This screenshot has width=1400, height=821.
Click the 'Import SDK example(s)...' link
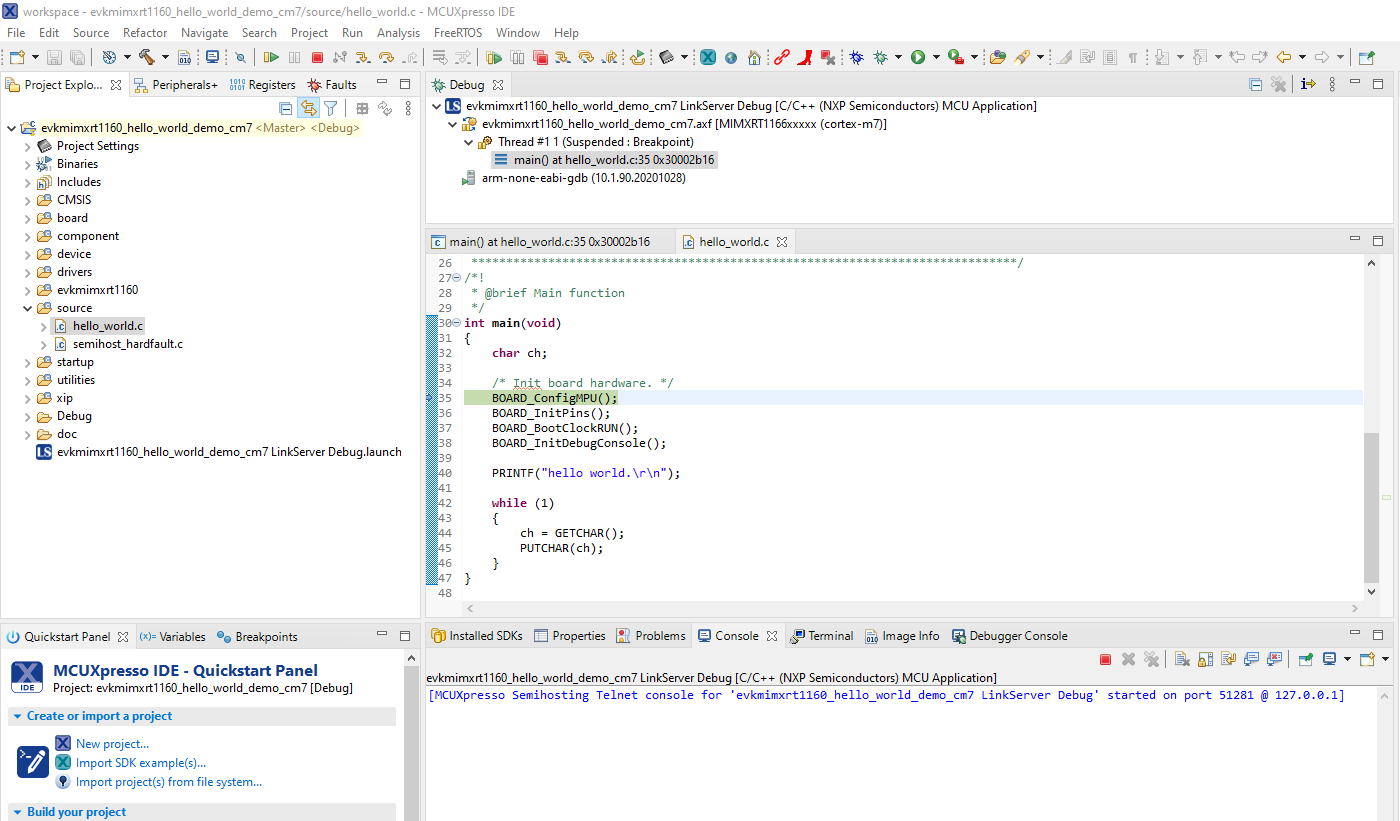(141, 763)
